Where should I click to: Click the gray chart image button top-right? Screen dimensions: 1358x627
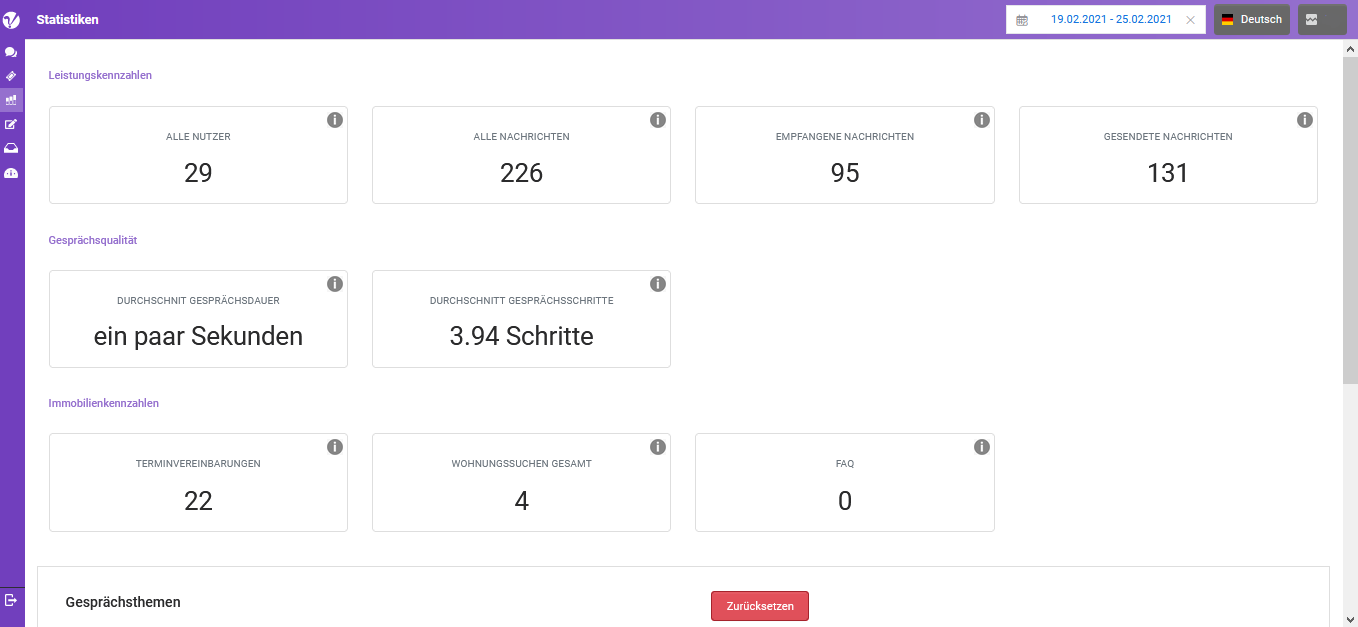coord(1321,20)
